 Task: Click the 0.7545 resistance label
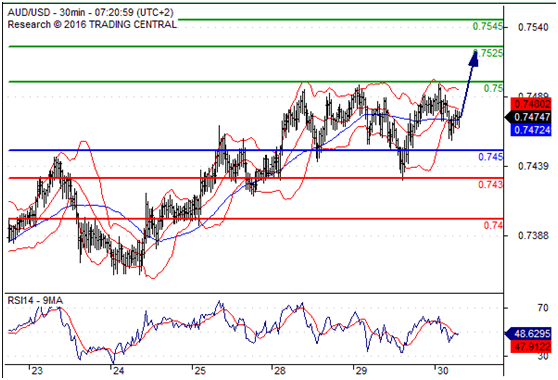[488, 26]
